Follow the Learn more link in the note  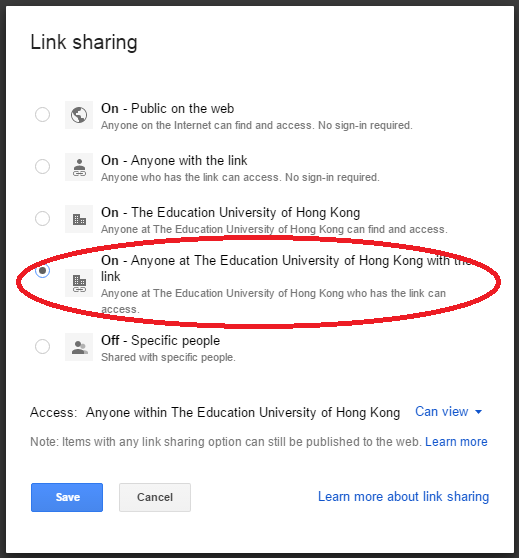456,442
